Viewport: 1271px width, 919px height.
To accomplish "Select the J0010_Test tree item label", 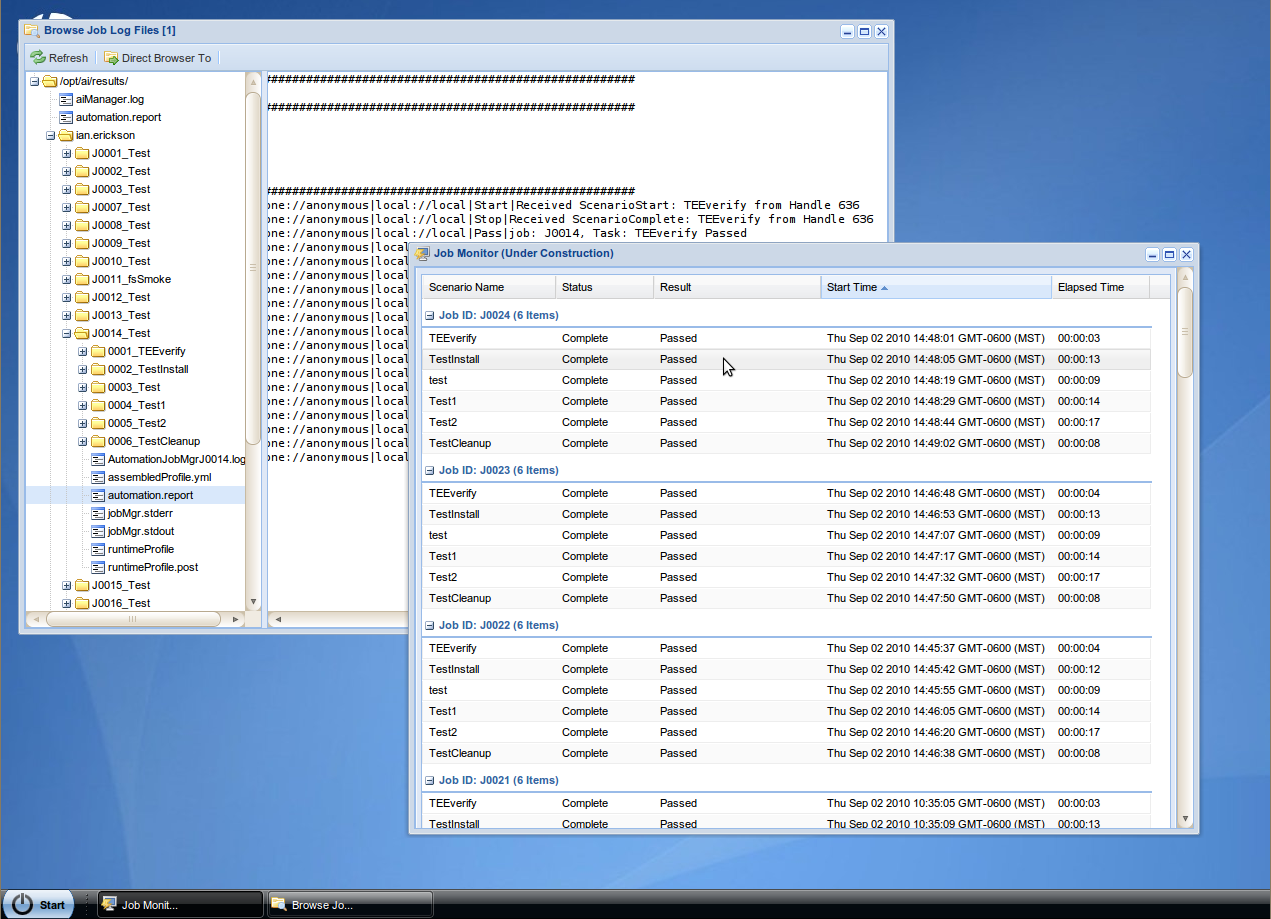I will pyautogui.click(x=121, y=261).
